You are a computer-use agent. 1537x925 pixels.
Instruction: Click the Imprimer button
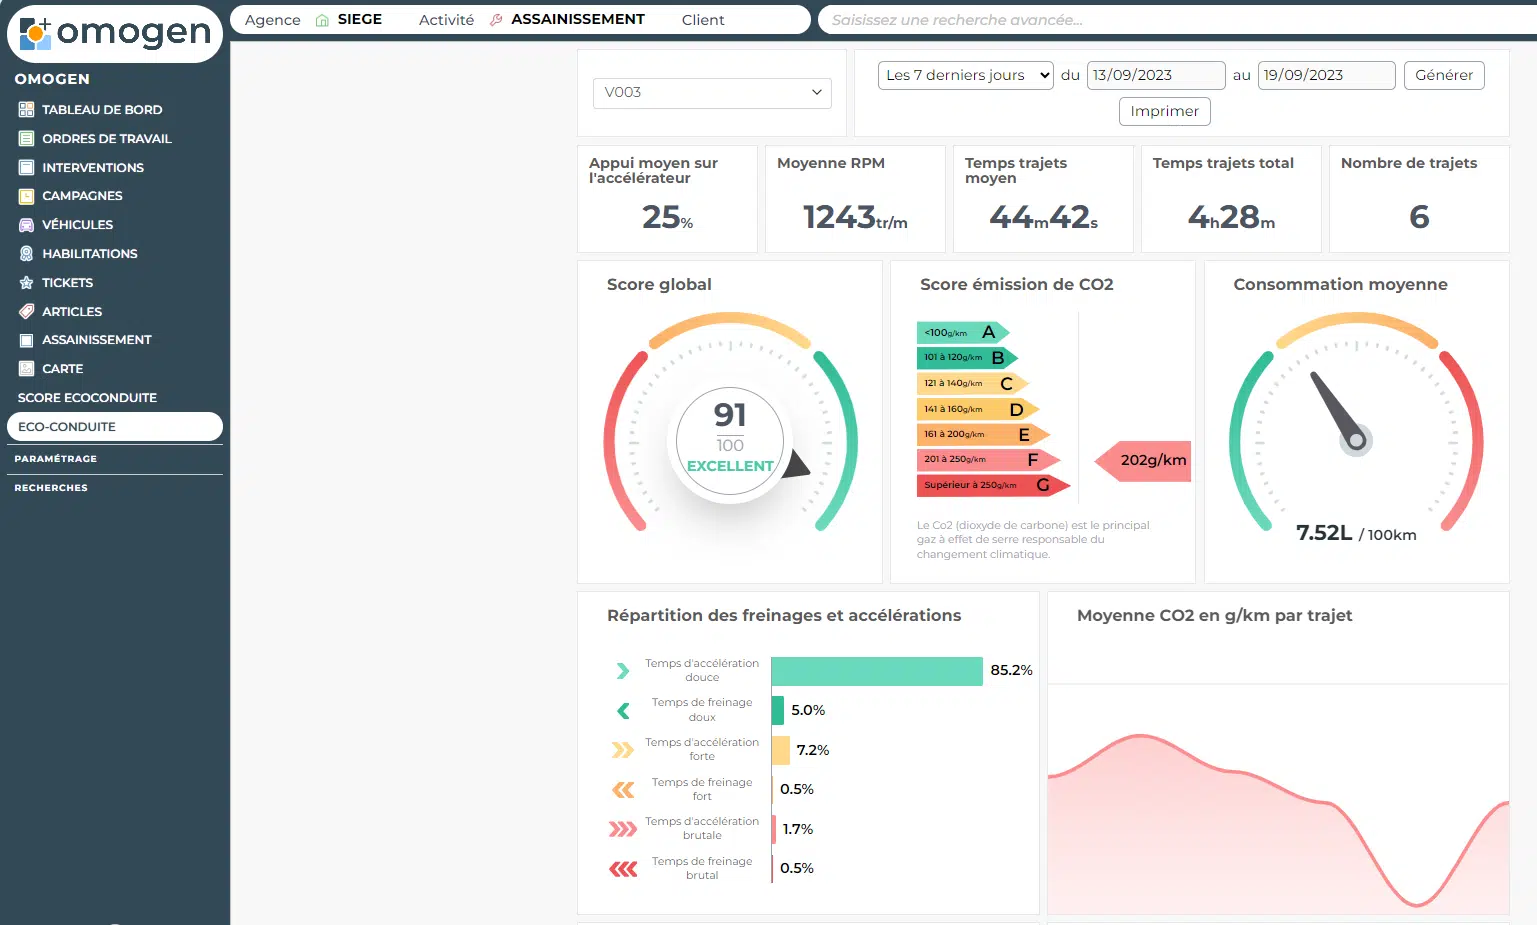(x=1165, y=112)
